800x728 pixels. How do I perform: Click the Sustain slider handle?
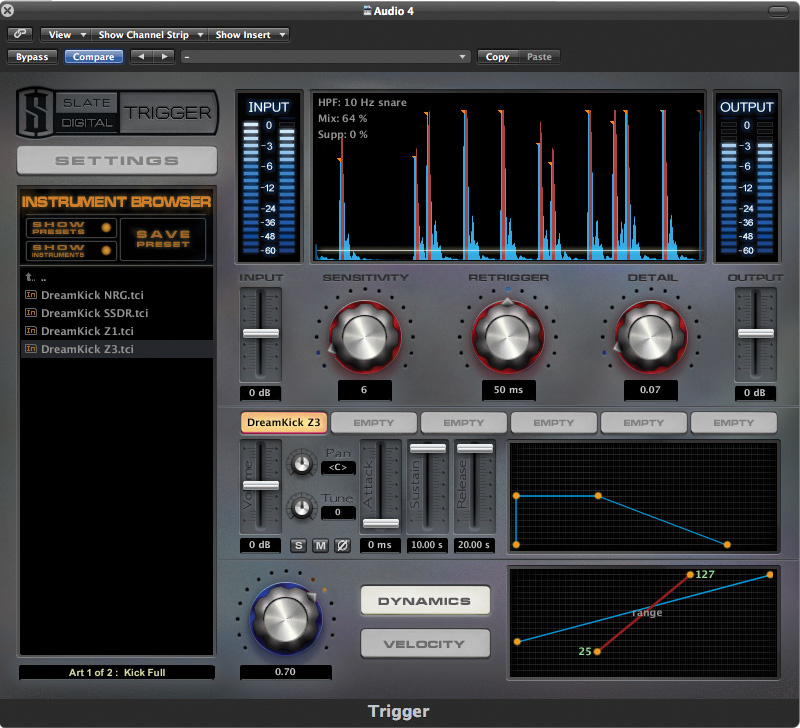(x=428, y=448)
